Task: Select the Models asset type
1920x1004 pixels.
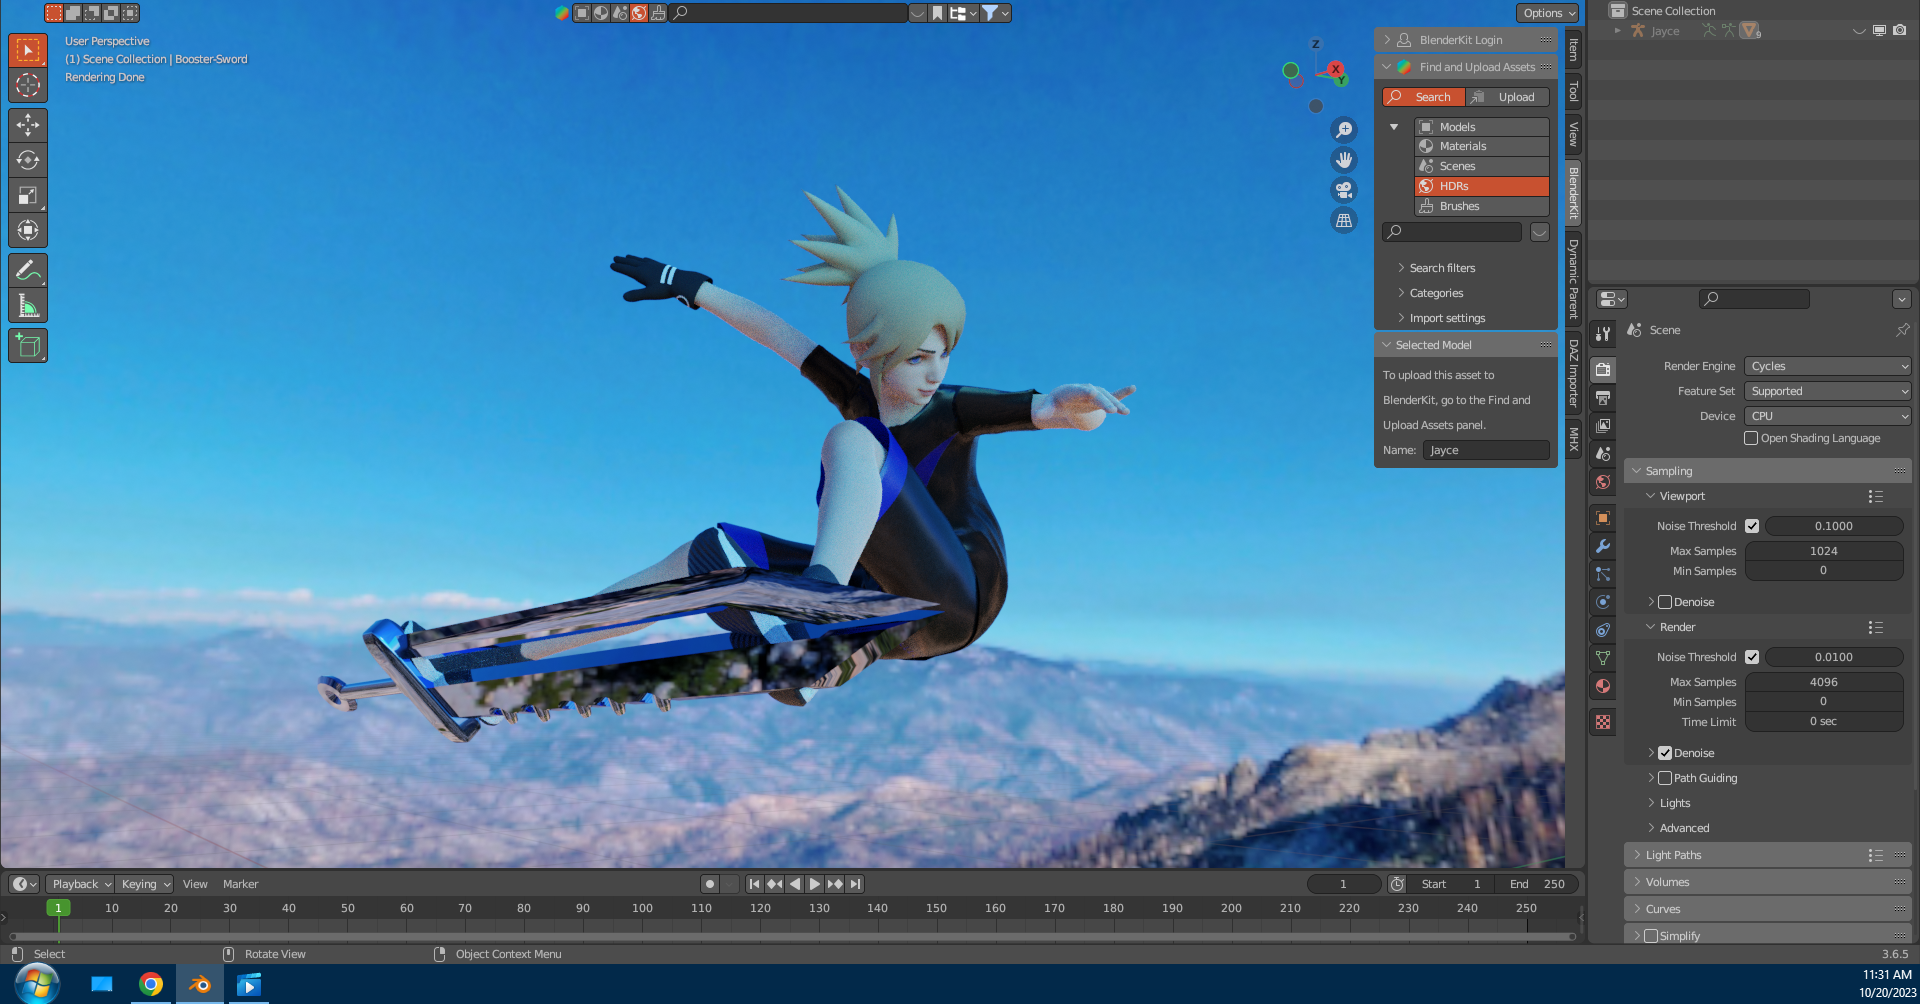Action: coord(1482,127)
